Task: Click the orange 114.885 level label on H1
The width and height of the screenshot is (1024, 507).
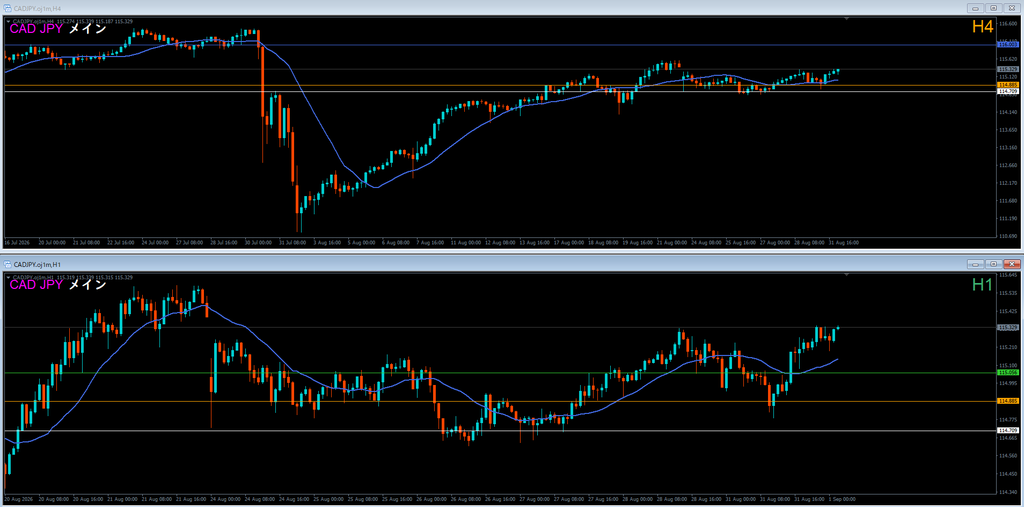Action: [x=1008, y=401]
